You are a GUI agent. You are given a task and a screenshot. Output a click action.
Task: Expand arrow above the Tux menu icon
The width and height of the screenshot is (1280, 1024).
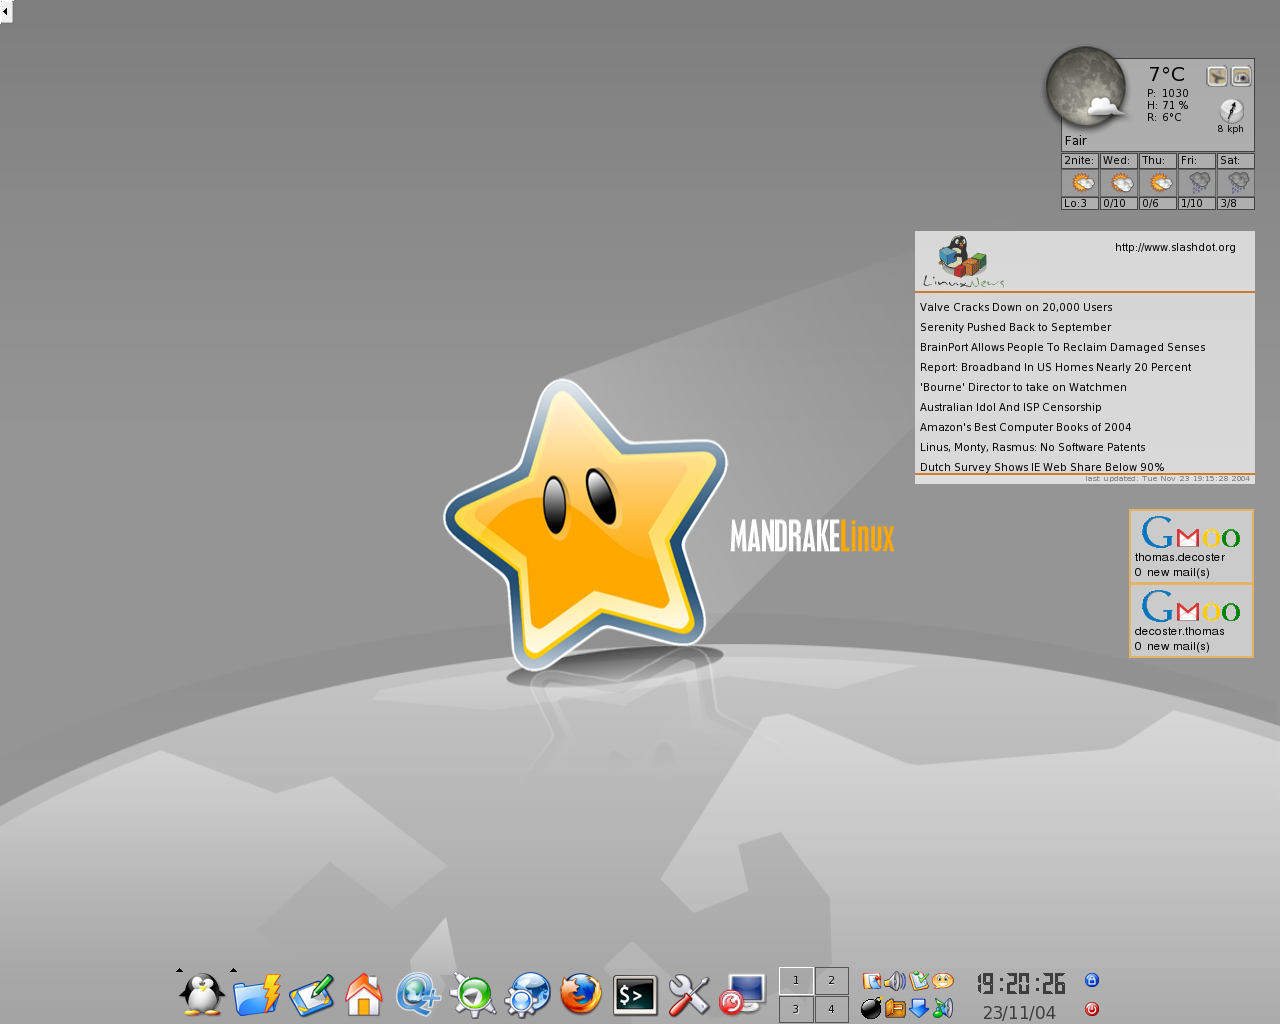[x=179, y=970]
